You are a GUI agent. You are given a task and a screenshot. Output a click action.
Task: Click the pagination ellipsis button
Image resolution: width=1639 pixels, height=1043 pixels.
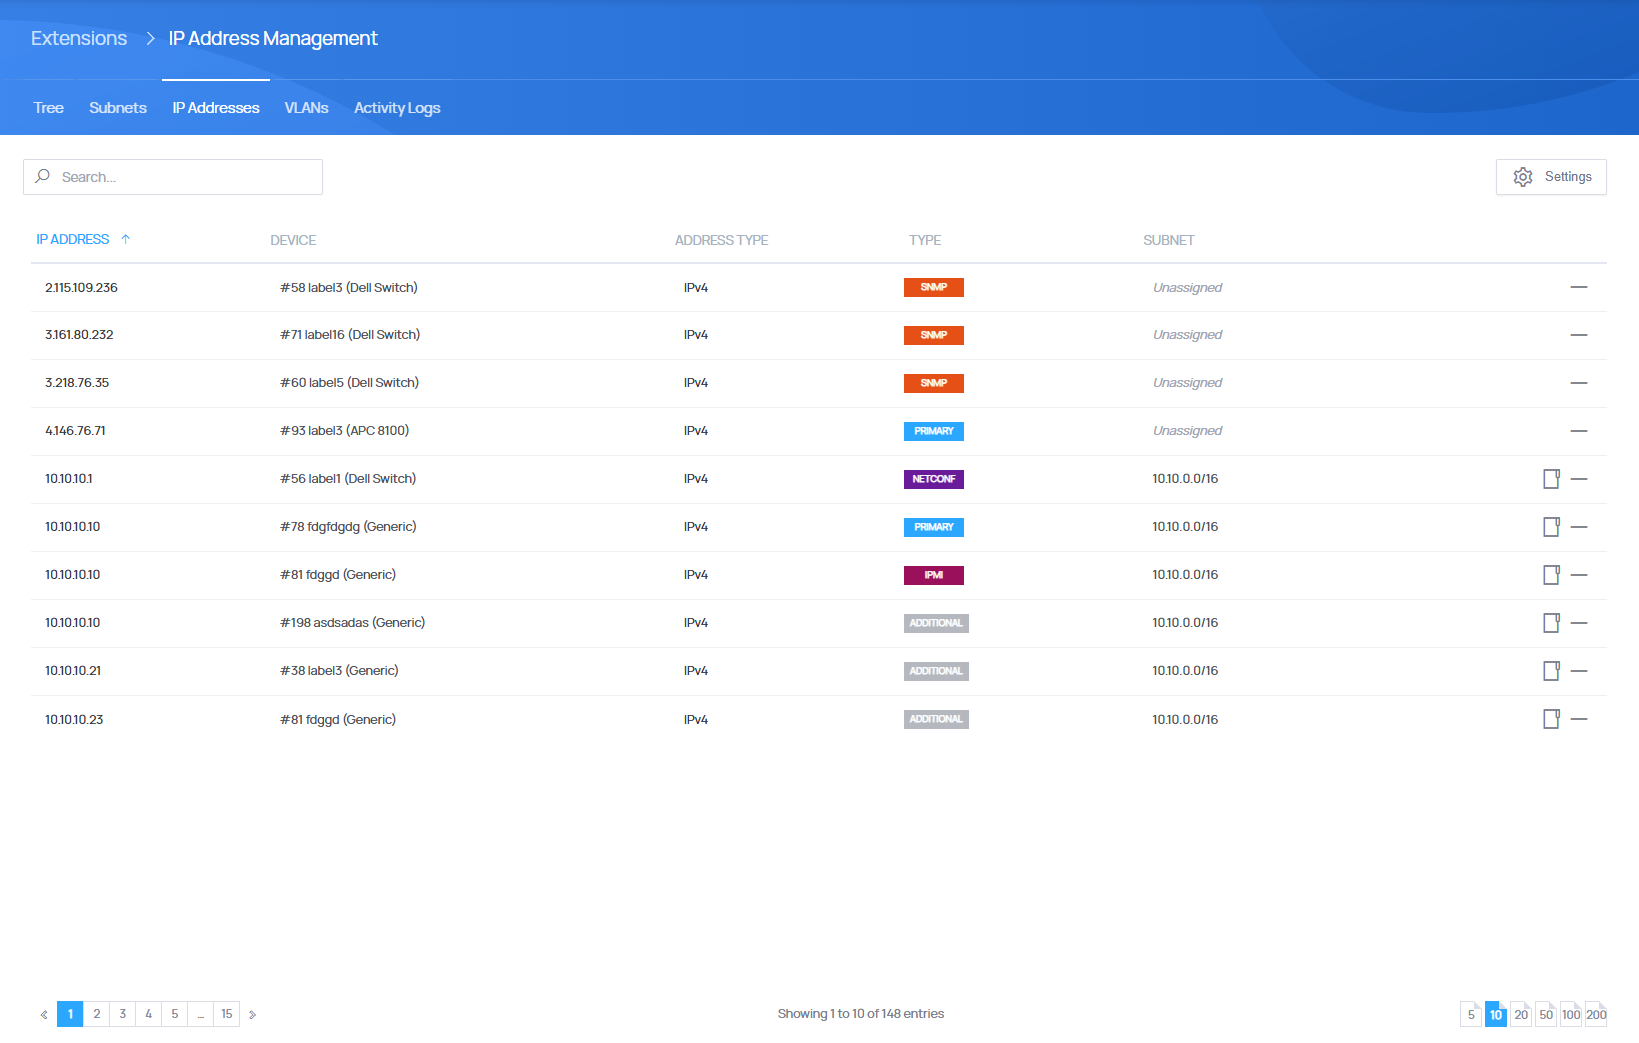click(x=201, y=1014)
